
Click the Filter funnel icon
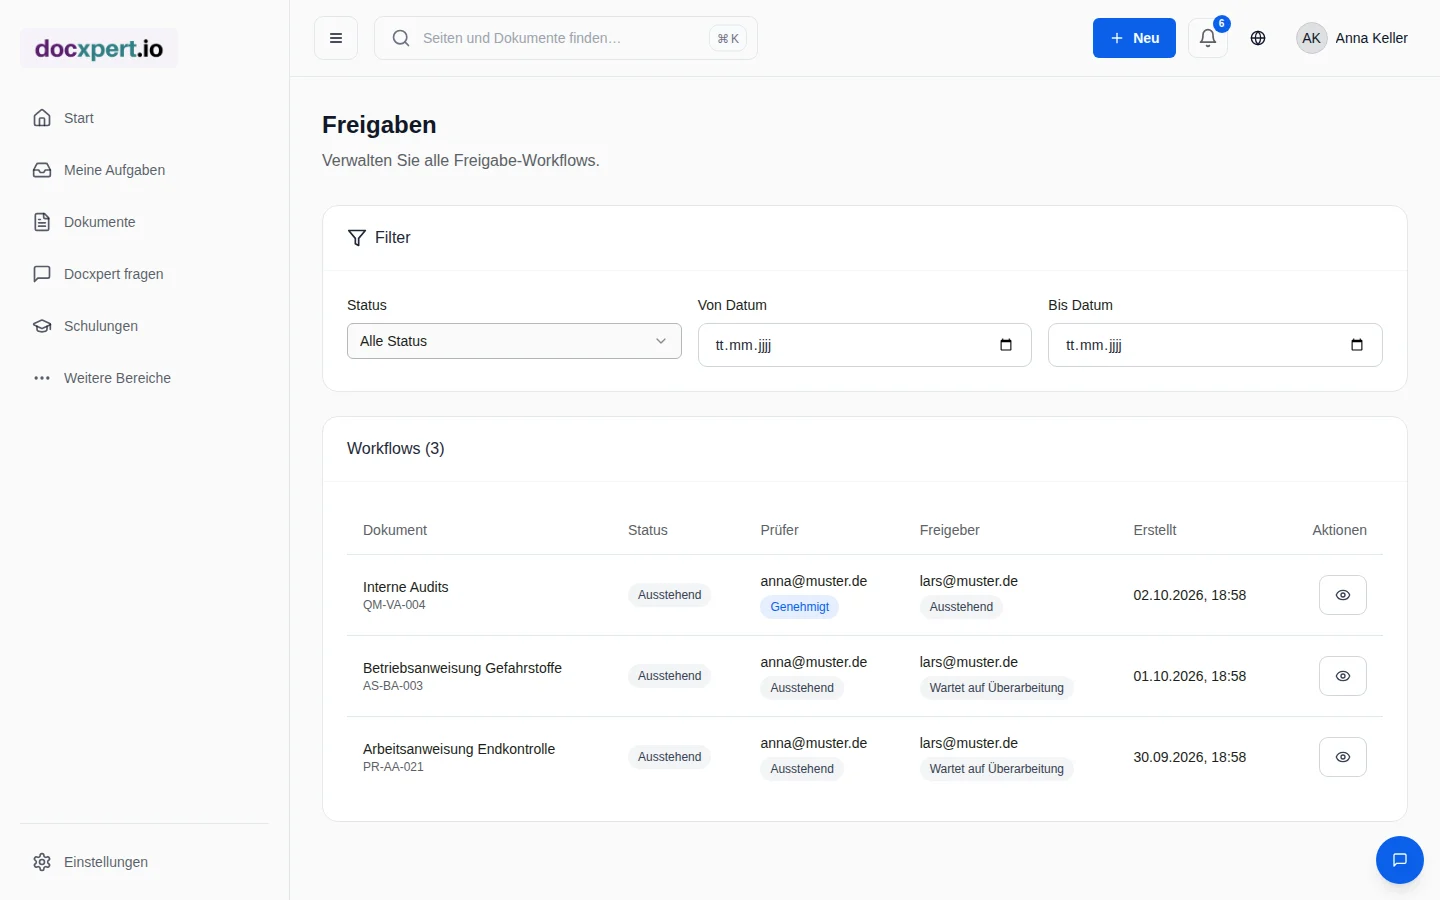tap(356, 237)
